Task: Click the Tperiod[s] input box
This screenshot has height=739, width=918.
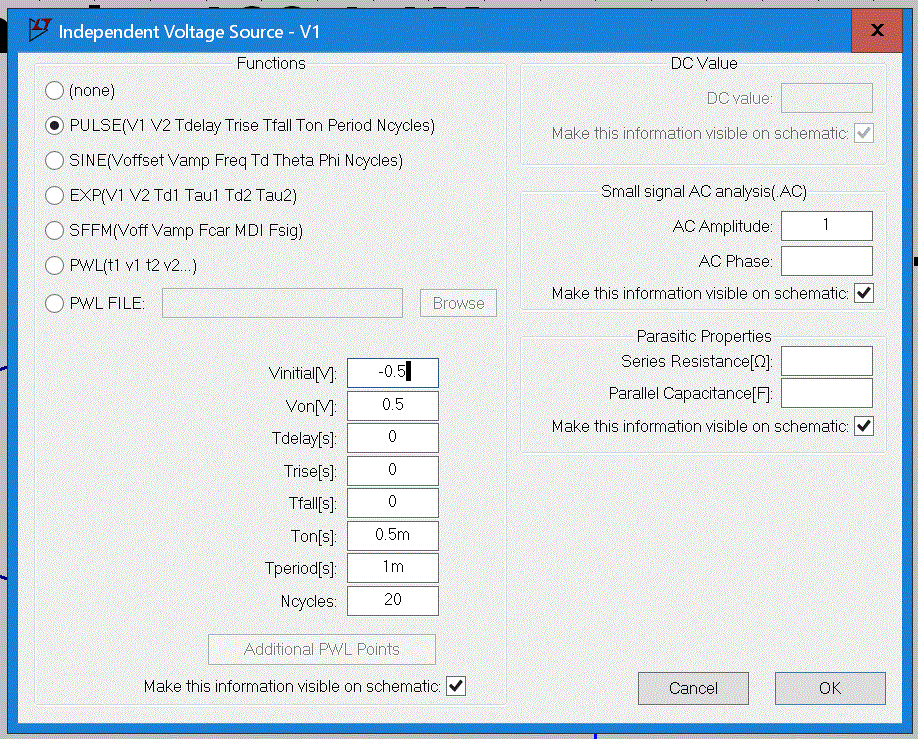Action: [392, 568]
